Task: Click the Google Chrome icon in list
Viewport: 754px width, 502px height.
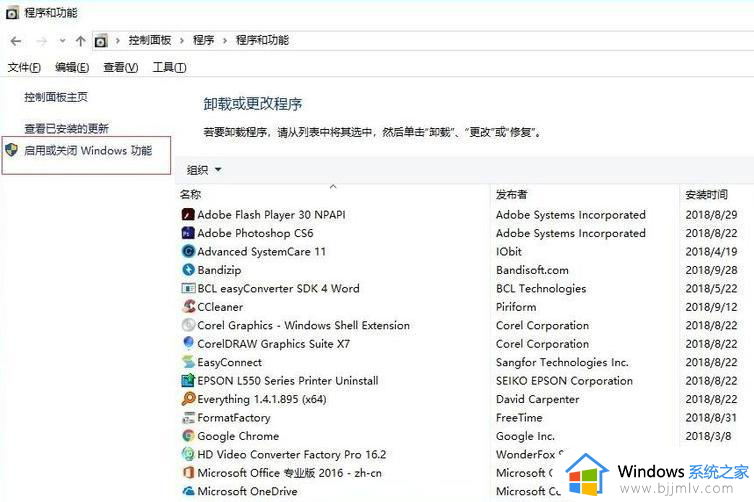Action: 188,436
